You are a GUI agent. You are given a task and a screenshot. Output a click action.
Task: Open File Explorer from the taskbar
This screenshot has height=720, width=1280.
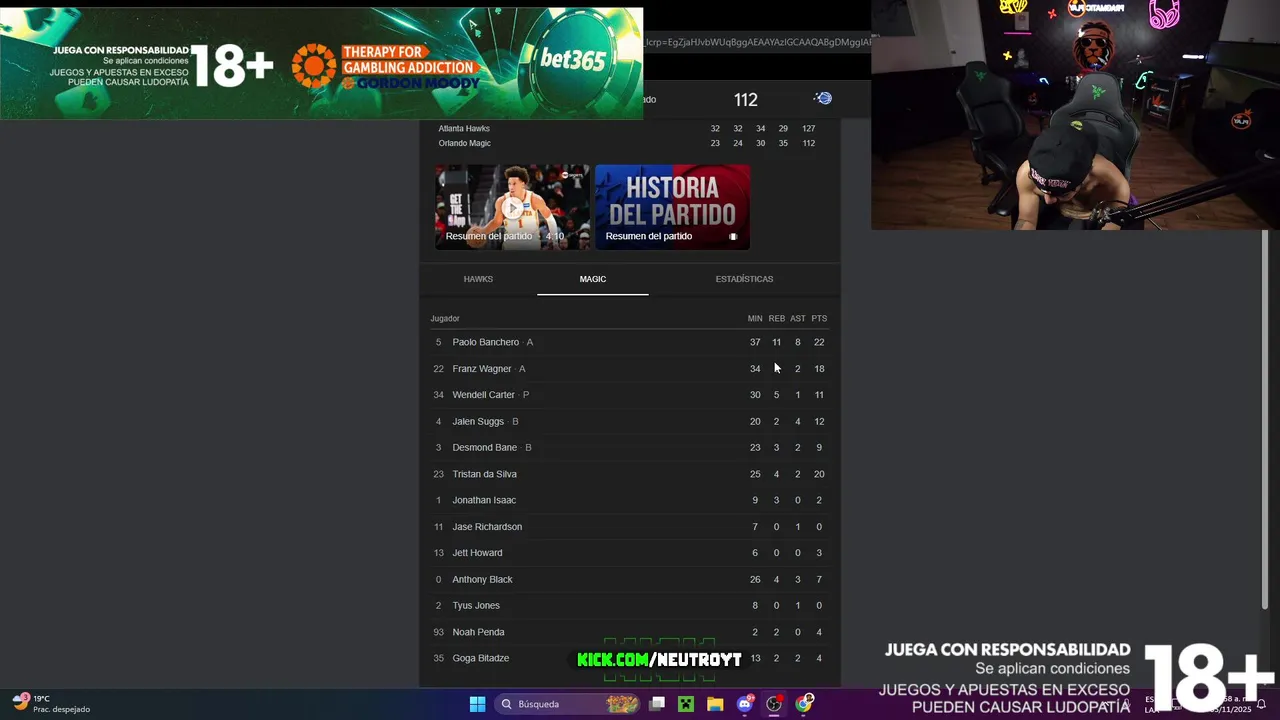pos(715,704)
